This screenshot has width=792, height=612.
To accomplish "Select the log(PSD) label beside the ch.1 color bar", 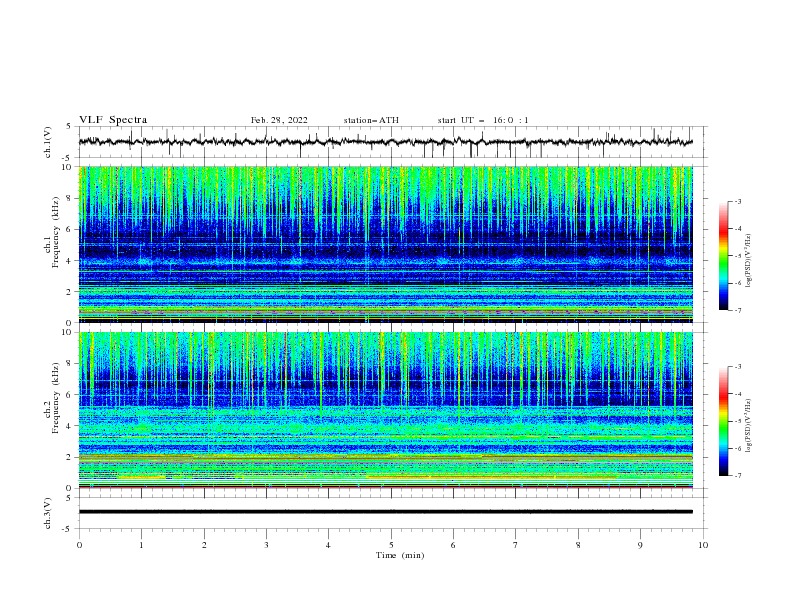I will point(749,261).
